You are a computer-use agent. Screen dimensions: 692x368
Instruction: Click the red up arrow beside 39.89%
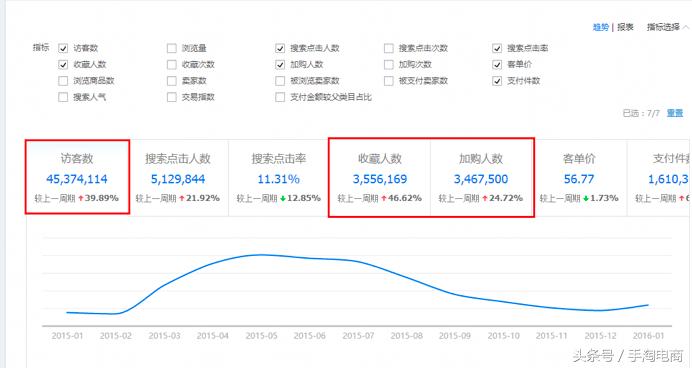click(81, 199)
